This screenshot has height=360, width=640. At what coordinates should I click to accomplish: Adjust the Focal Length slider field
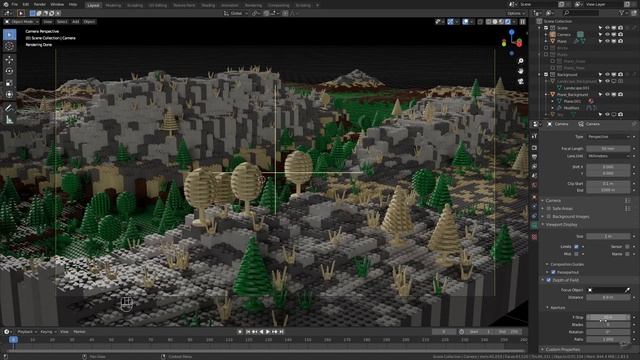click(x=608, y=149)
